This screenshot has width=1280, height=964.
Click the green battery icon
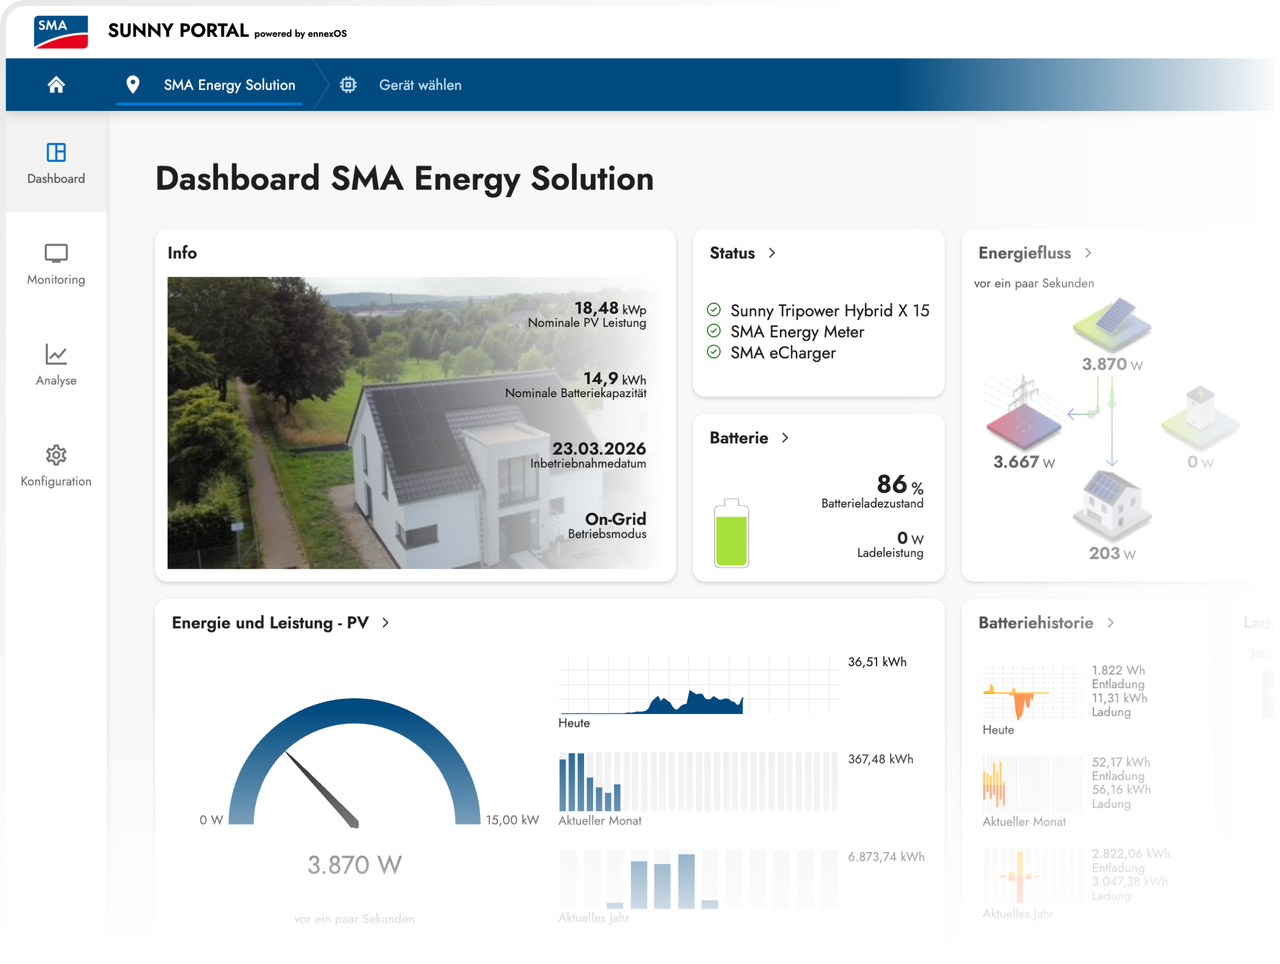pyautogui.click(x=731, y=533)
